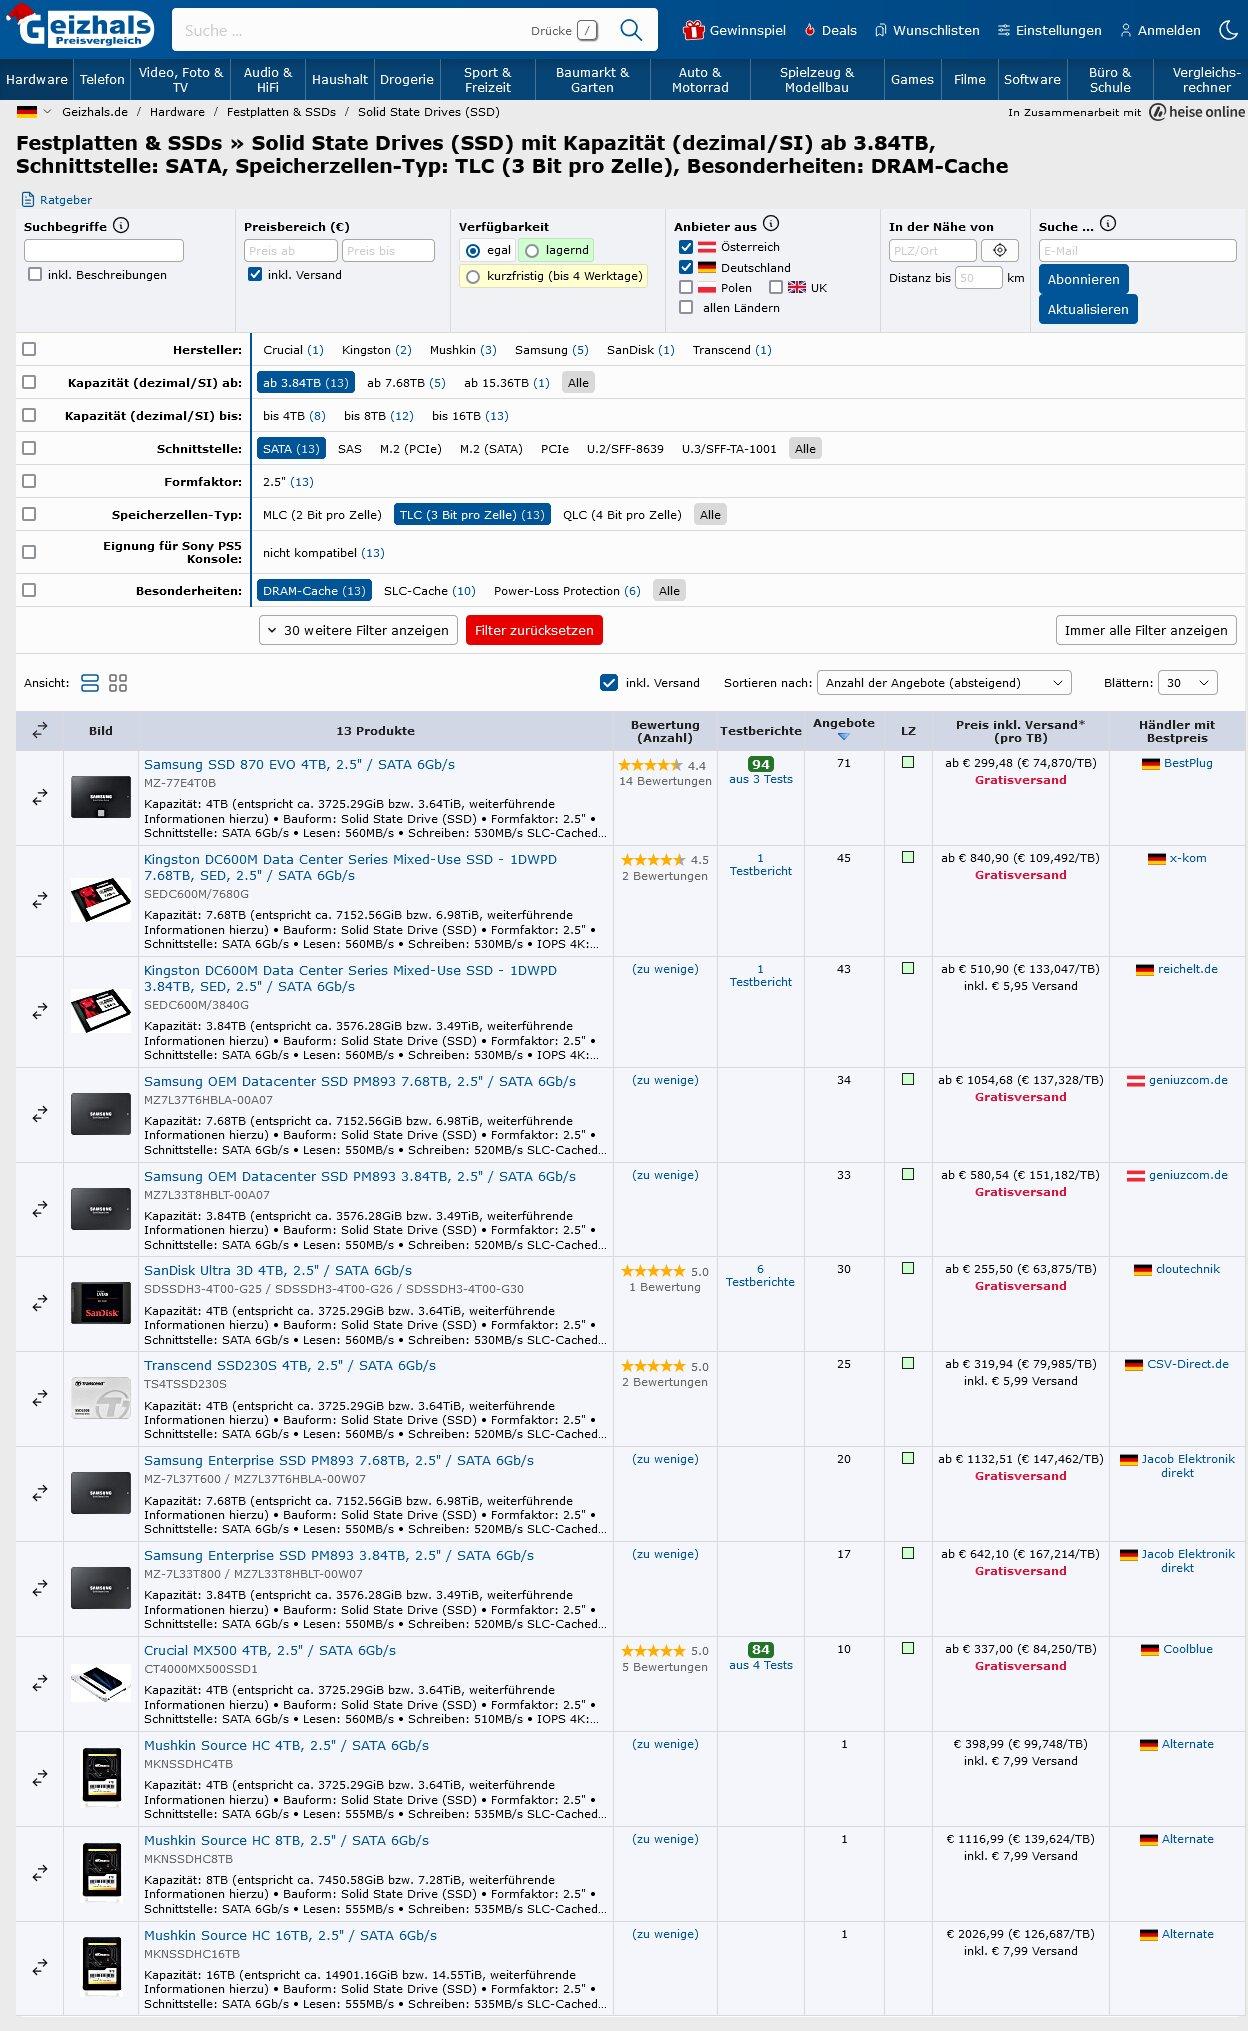The height and width of the screenshot is (2031, 1248).
Task: Check the allen Ländern checkbox
Action: coord(686,307)
